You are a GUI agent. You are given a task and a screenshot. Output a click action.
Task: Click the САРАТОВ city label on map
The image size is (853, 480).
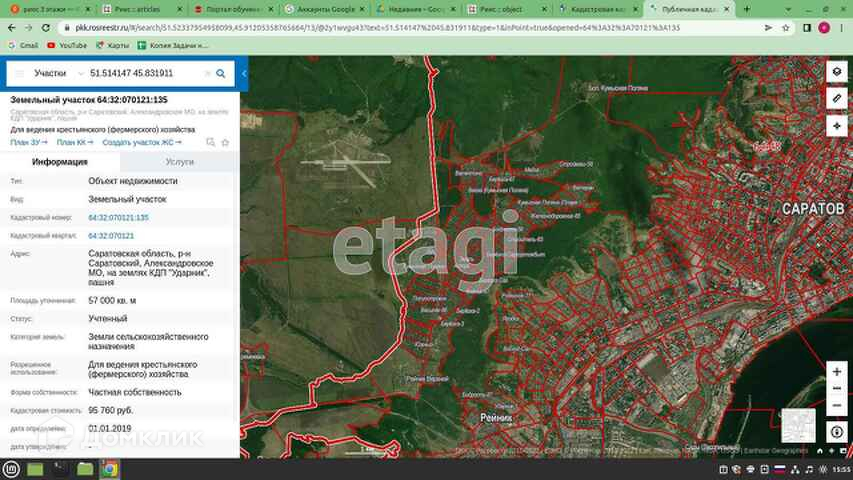point(813,208)
